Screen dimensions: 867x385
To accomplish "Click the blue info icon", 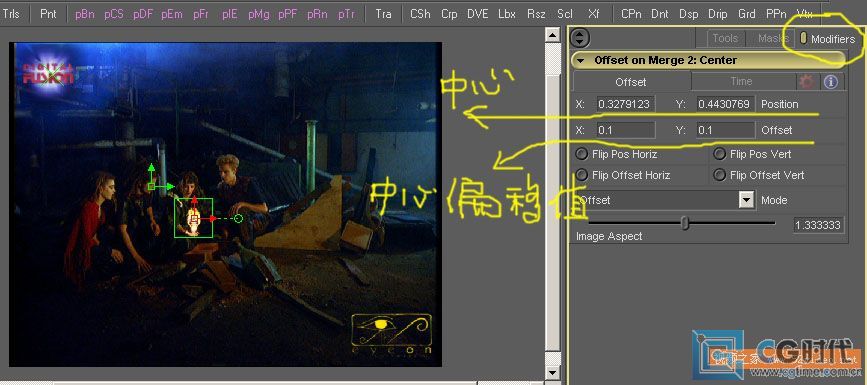I will [831, 82].
